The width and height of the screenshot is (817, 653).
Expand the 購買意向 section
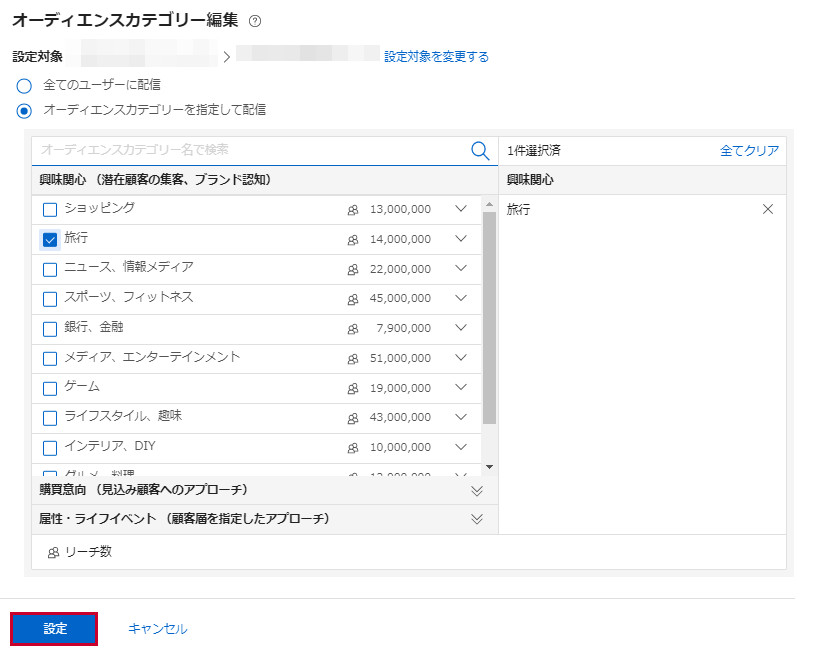[477, 490]
